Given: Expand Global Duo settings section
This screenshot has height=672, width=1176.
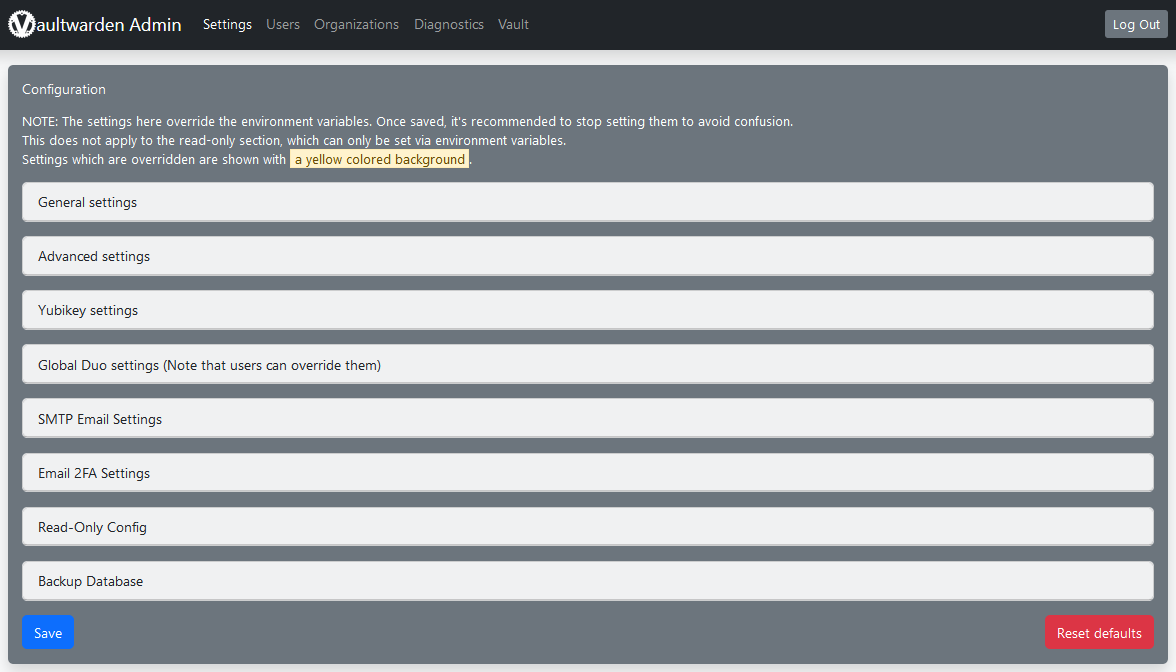Looking at the screenshot, I should coord(587,363).
